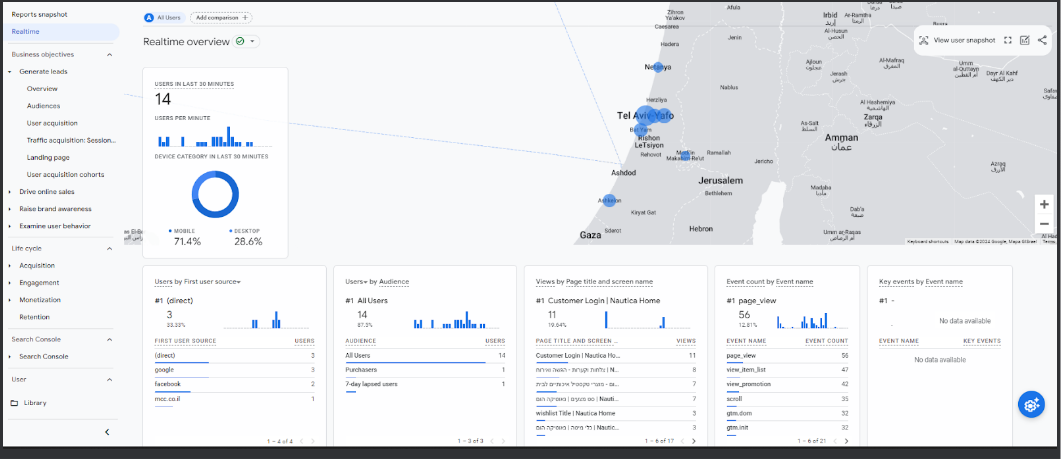Click next page arrow in Users by Audience card
The image size is (1064, 460).
click(x=503, y=441)
